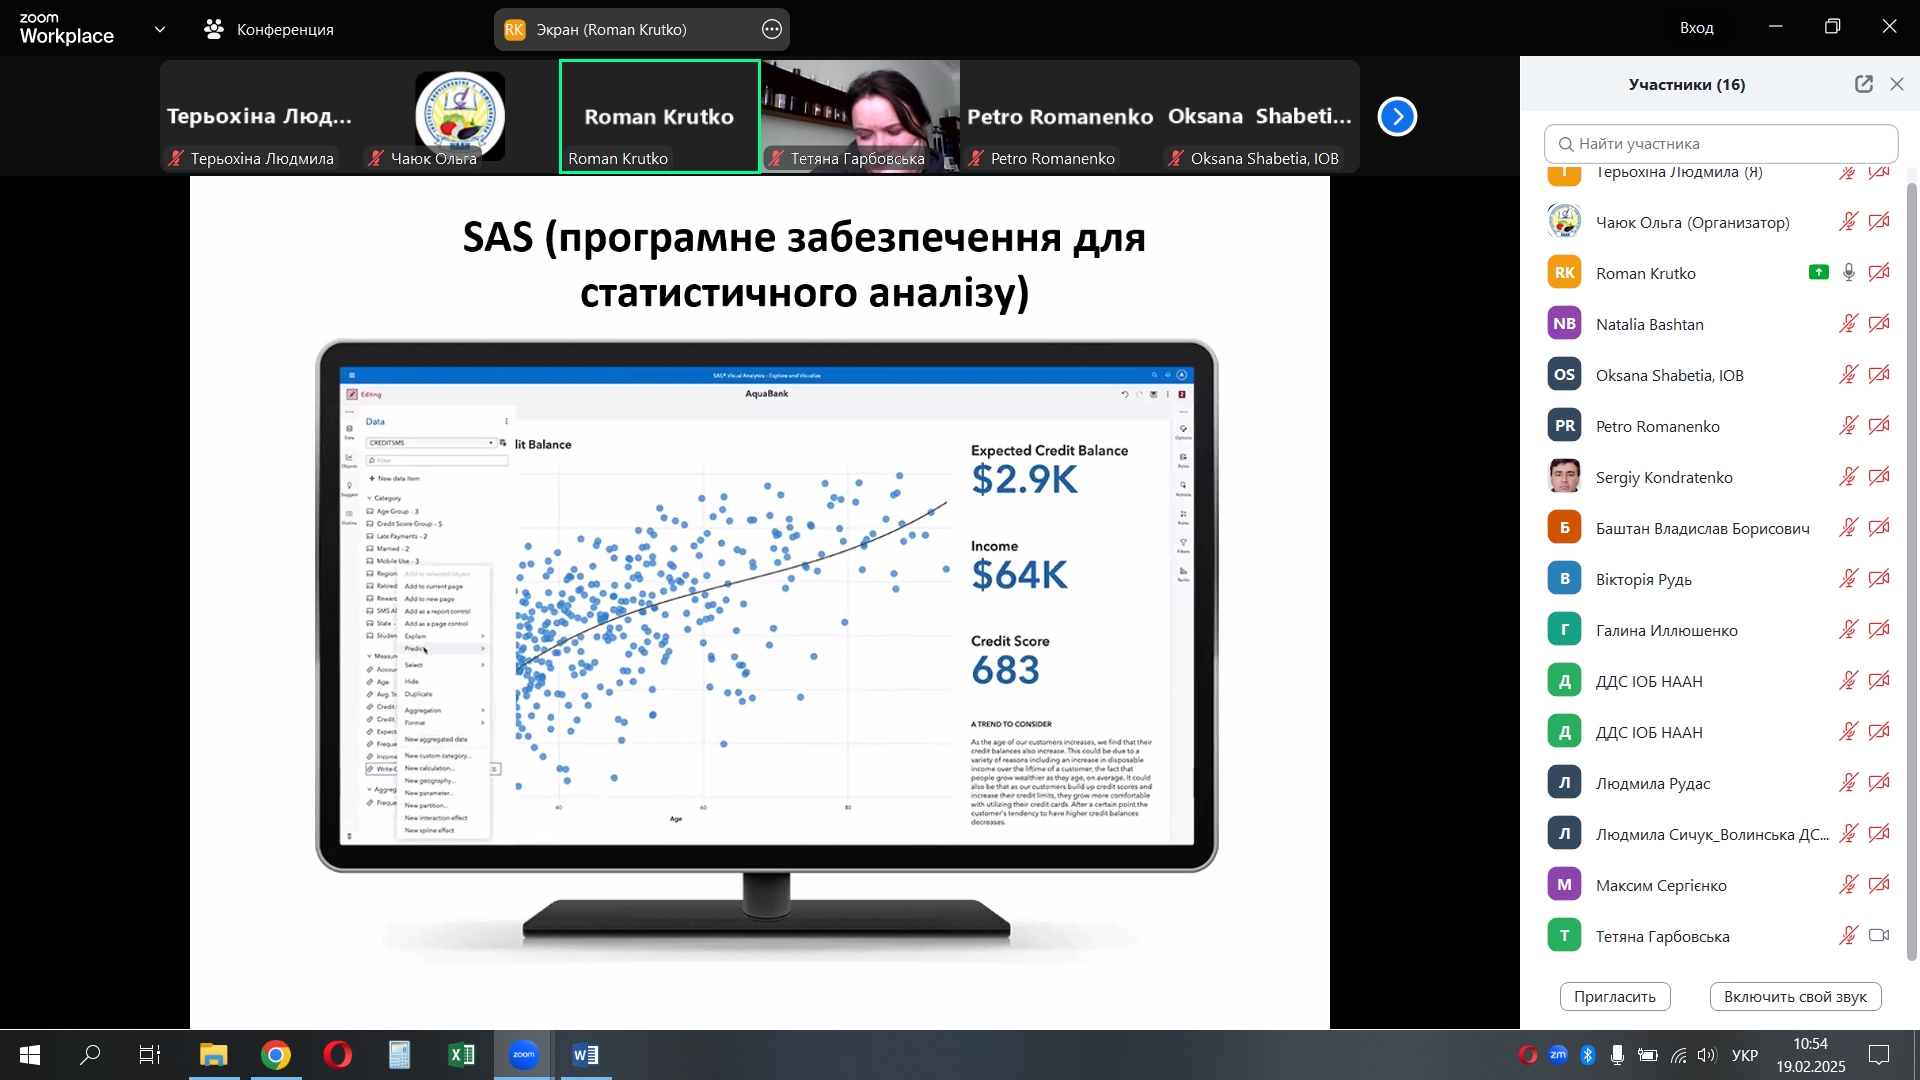Switch to Zoom in taskbar
The height and width of the screenshot is (1080, 1920).
524,1055
